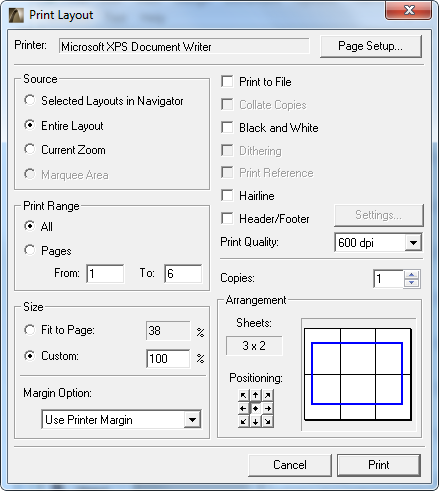Set positioning to top-right arrow
Viewport: 439px width, 491px height.
pyautogui.click(x=268, y=395)
